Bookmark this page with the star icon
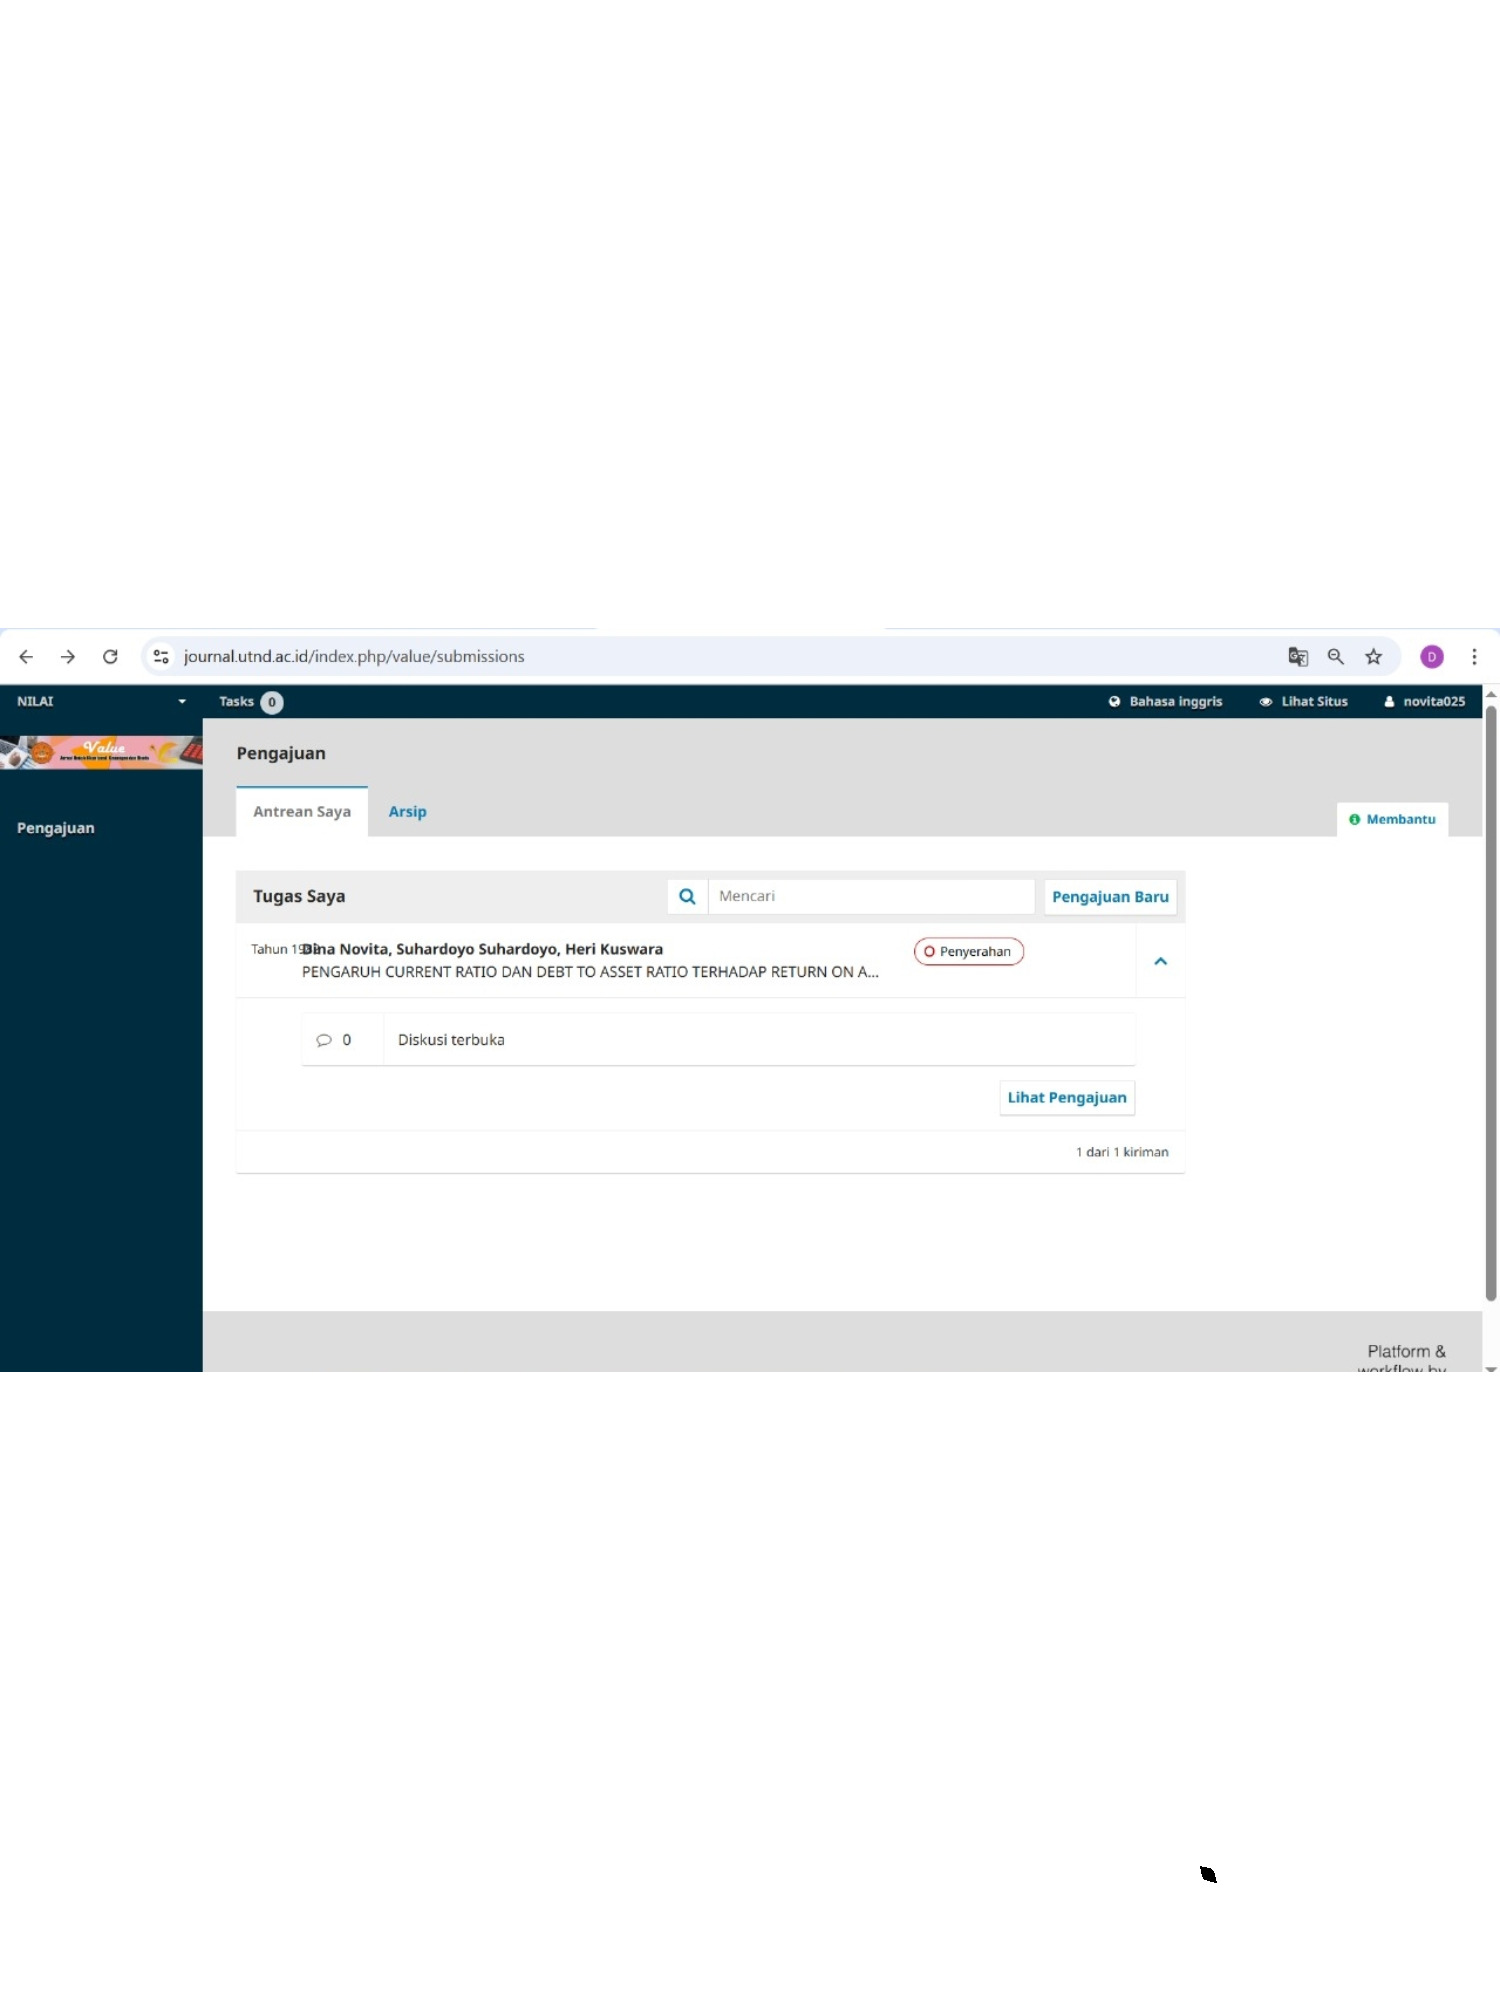1500x2000 pixels. [x=1374, y=657]
